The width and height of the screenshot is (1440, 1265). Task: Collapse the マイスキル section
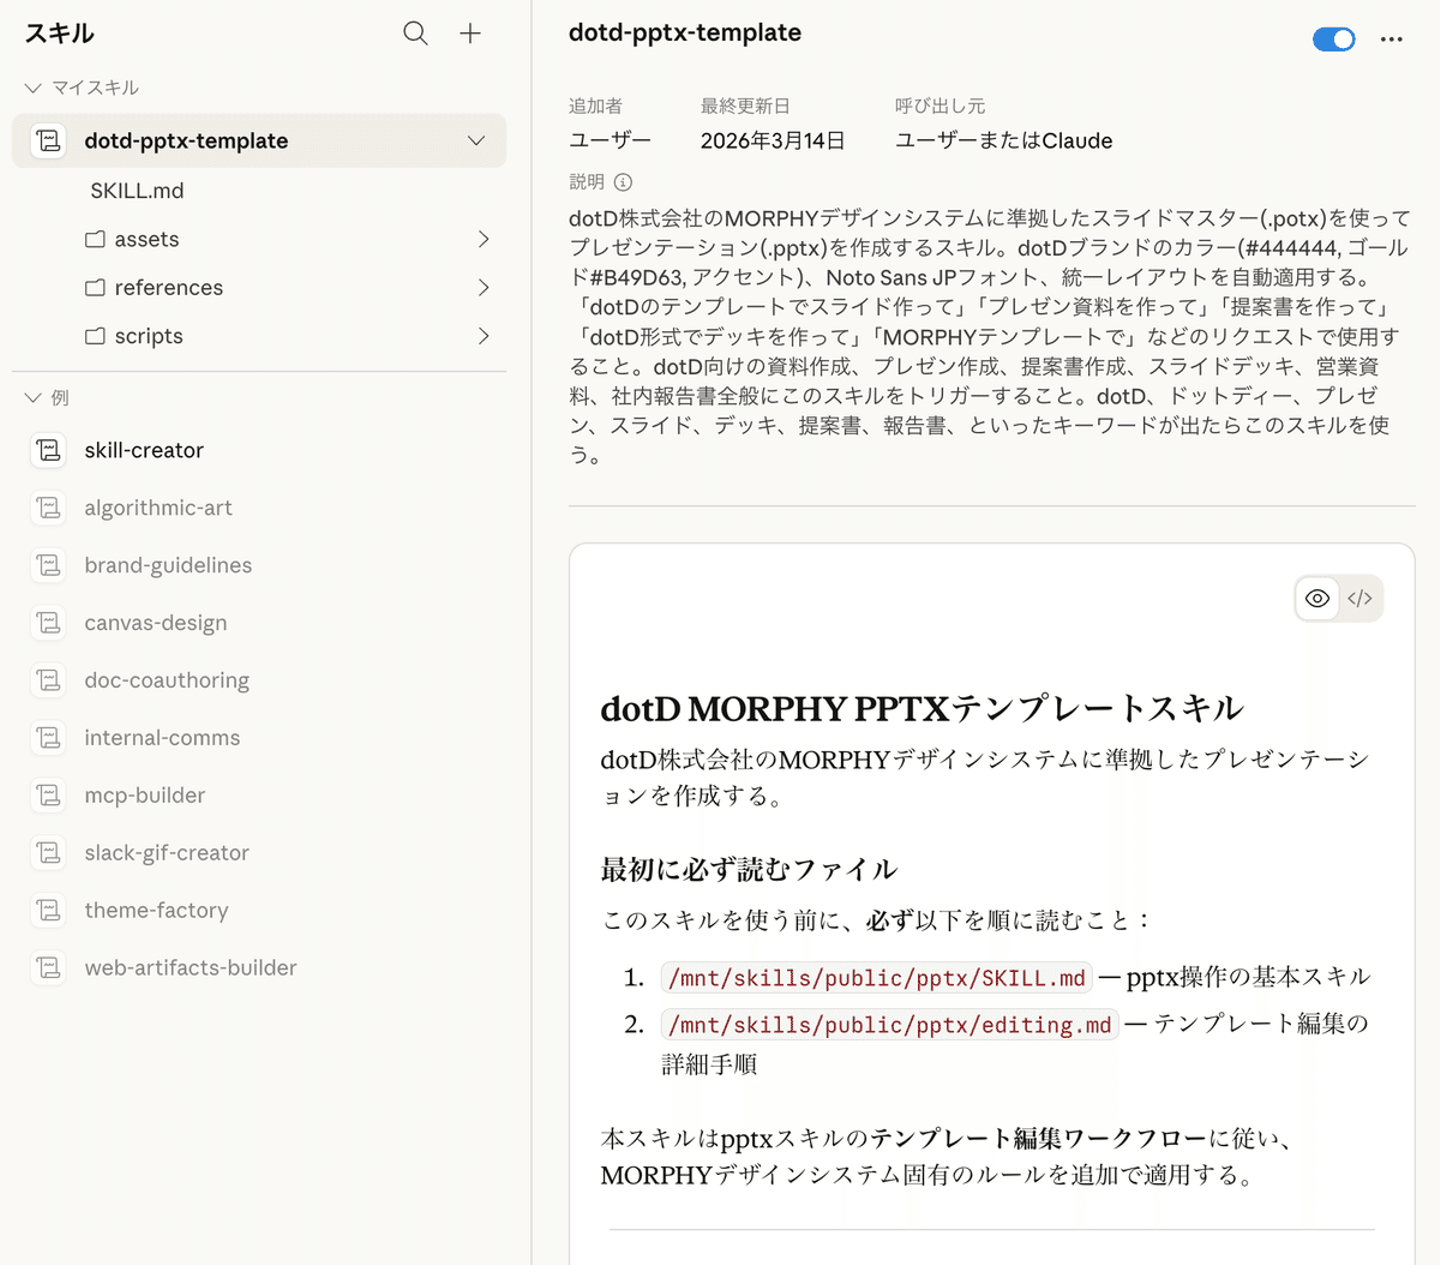click(x=33, y=88)
